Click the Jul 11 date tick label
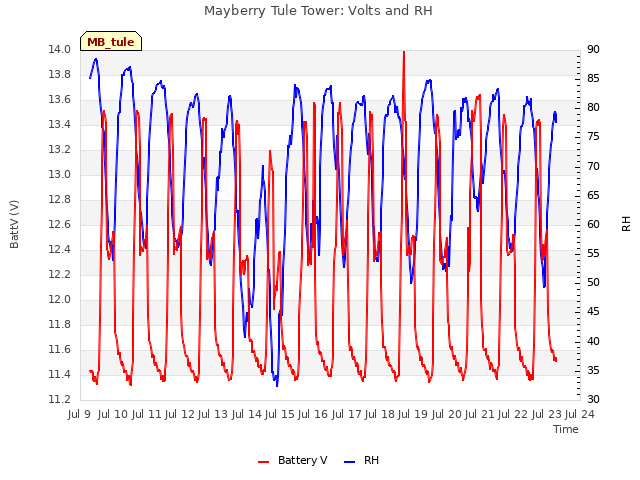Screen dimensions: 640x480 coord(146,414)
